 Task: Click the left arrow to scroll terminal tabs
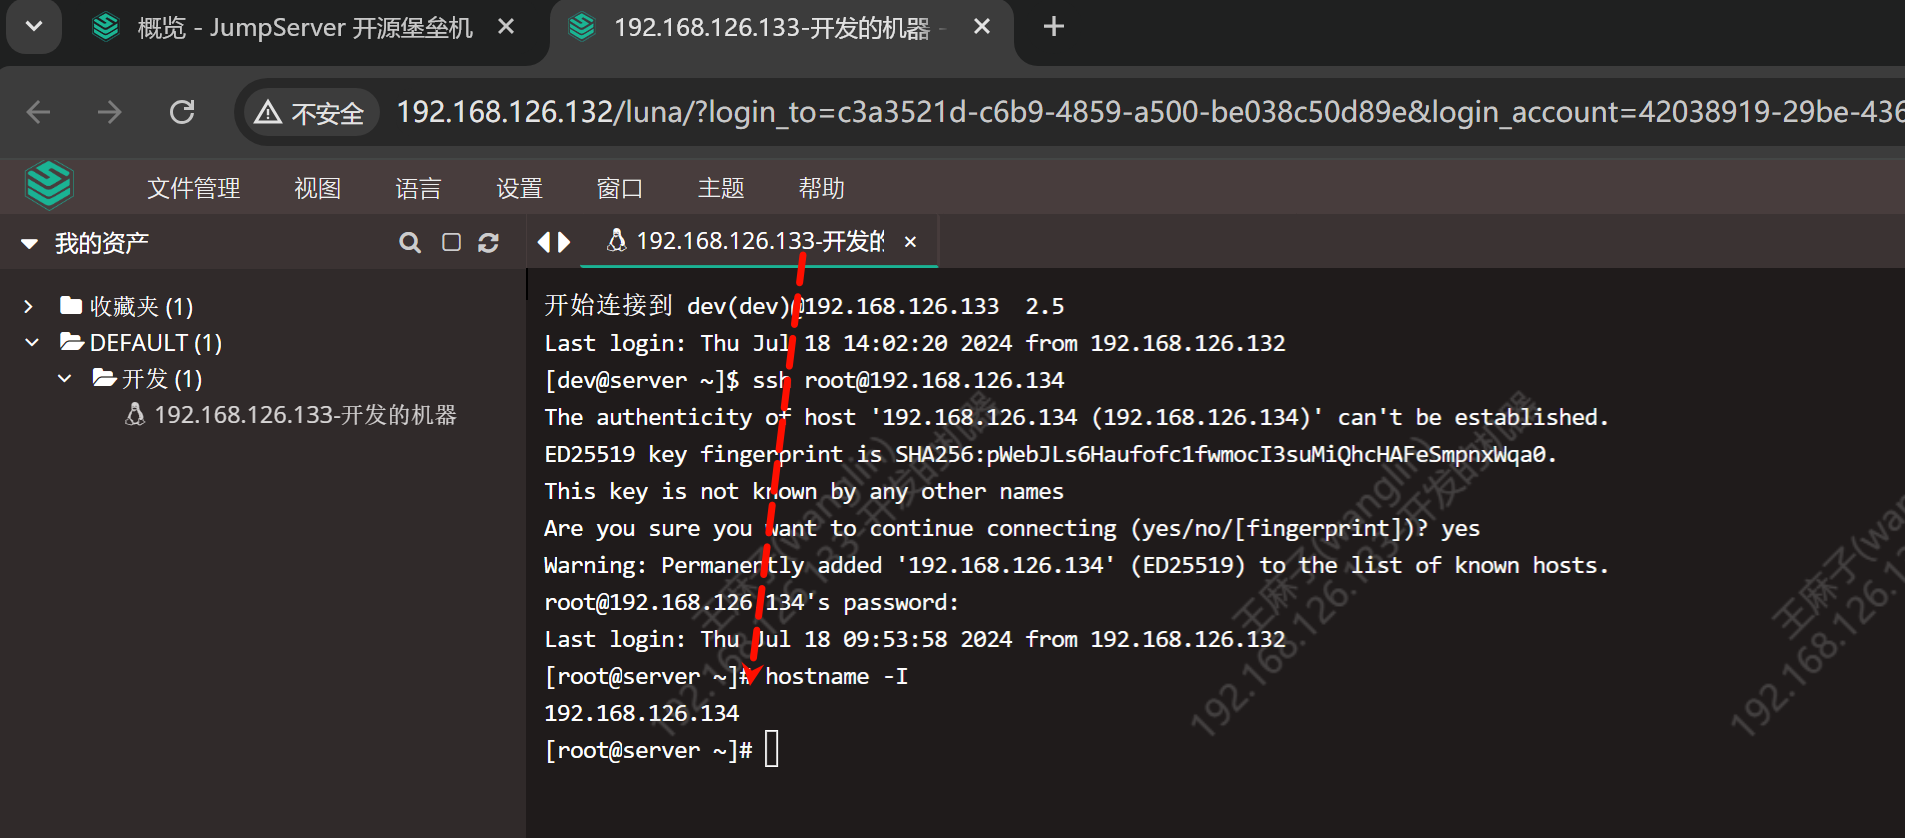coord(544,241)
